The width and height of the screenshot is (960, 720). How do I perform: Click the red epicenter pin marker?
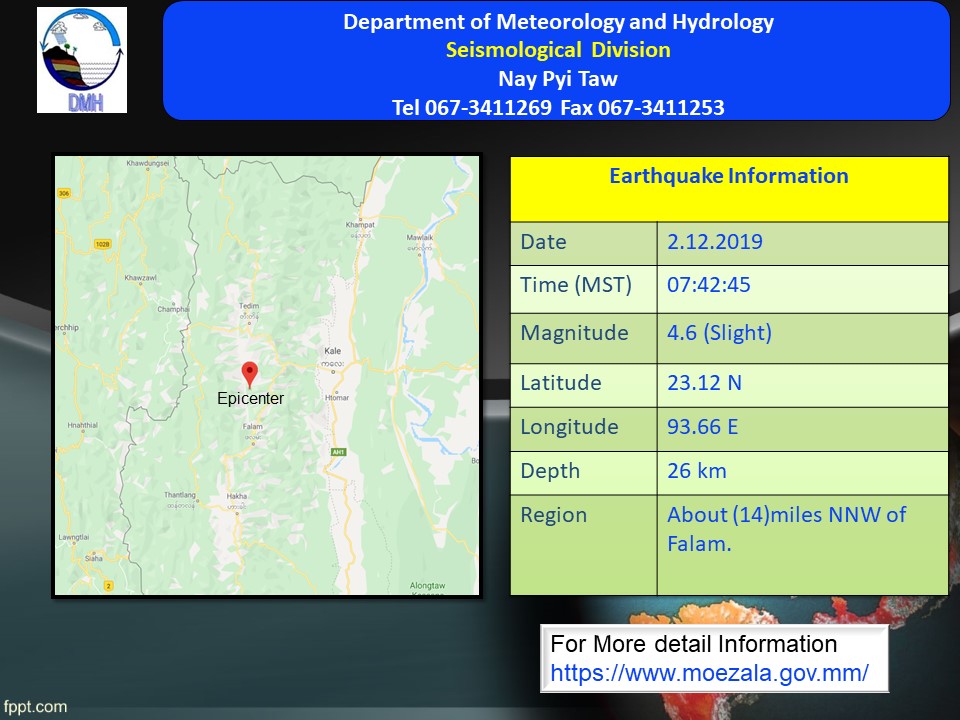click(x=250, y=374)
